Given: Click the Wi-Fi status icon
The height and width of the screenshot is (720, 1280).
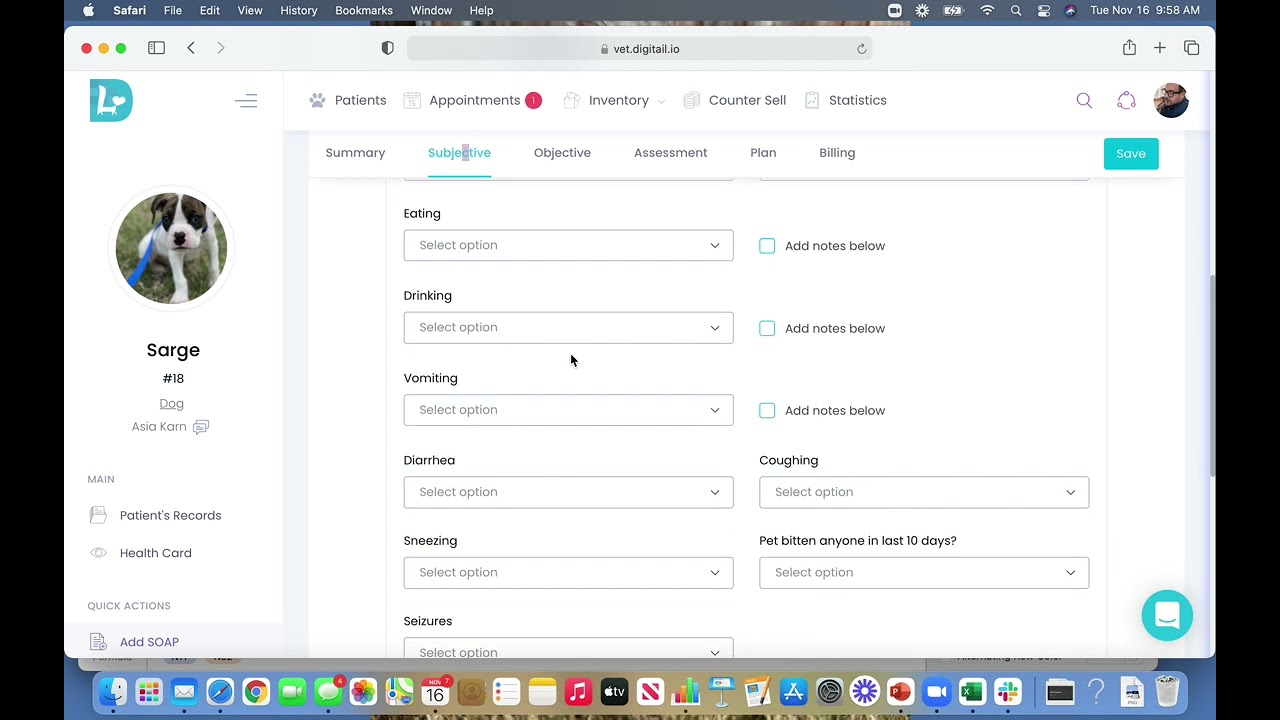Looking at the screenshot, I should (x=987, y=10).
